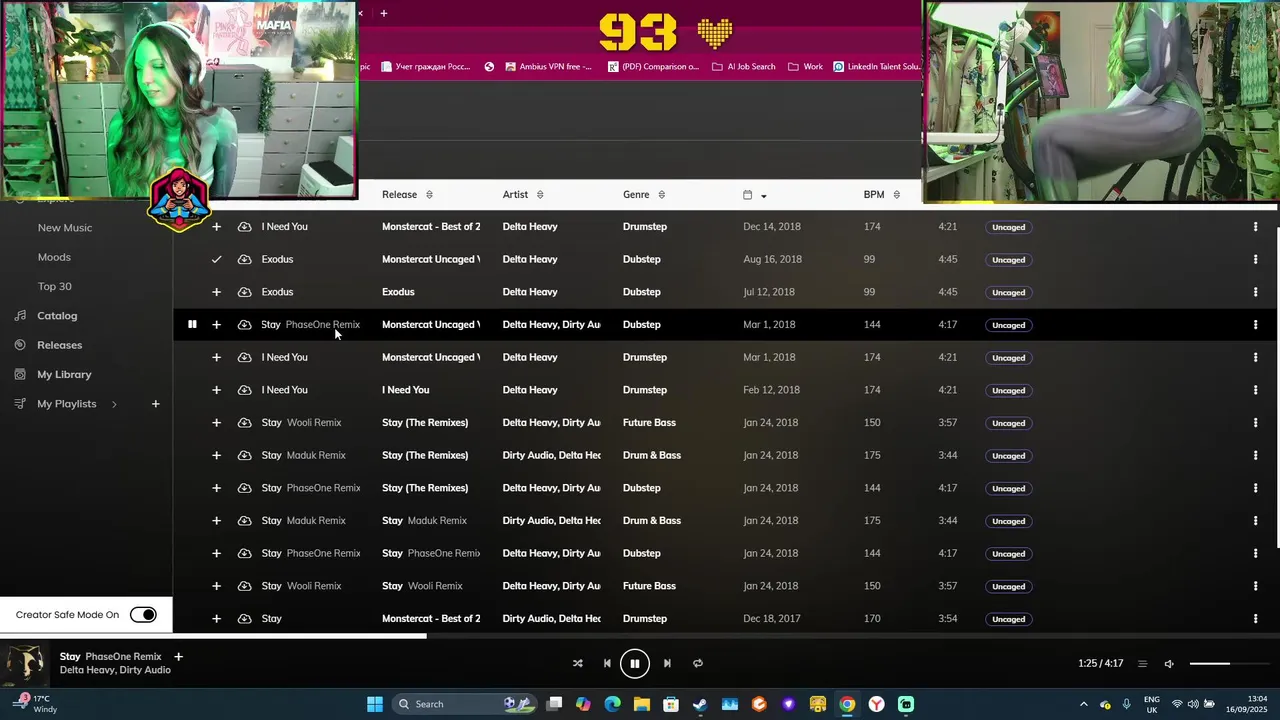The height and width of the screenshot is (720, 1280).
Task: Download Exodus track dated Jul 12, 2018
Action: pos(244,292)
